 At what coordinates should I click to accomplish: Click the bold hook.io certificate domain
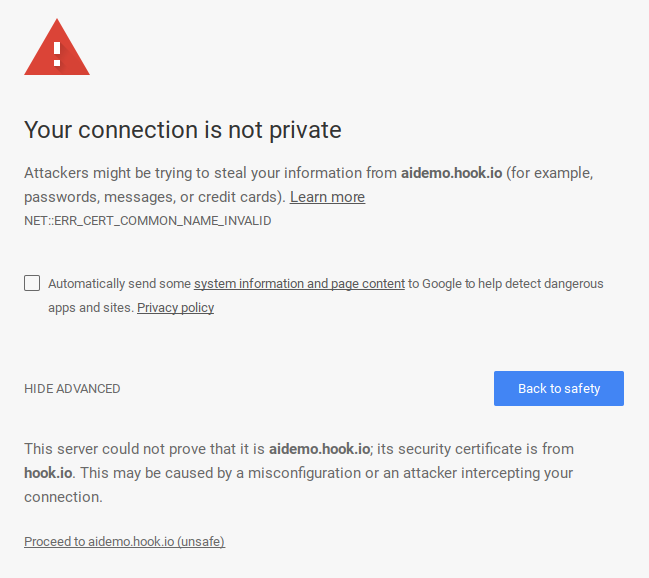pyautogui.click(x=49, y=473)
